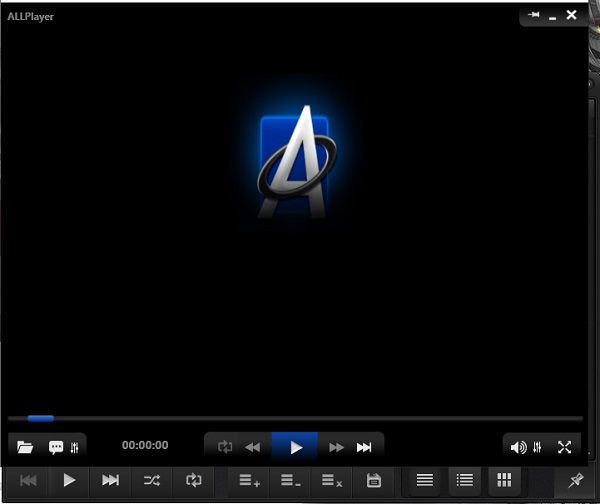
Task: Switch playlist to grid thumbnails view
Action: (x=504, y=480)
